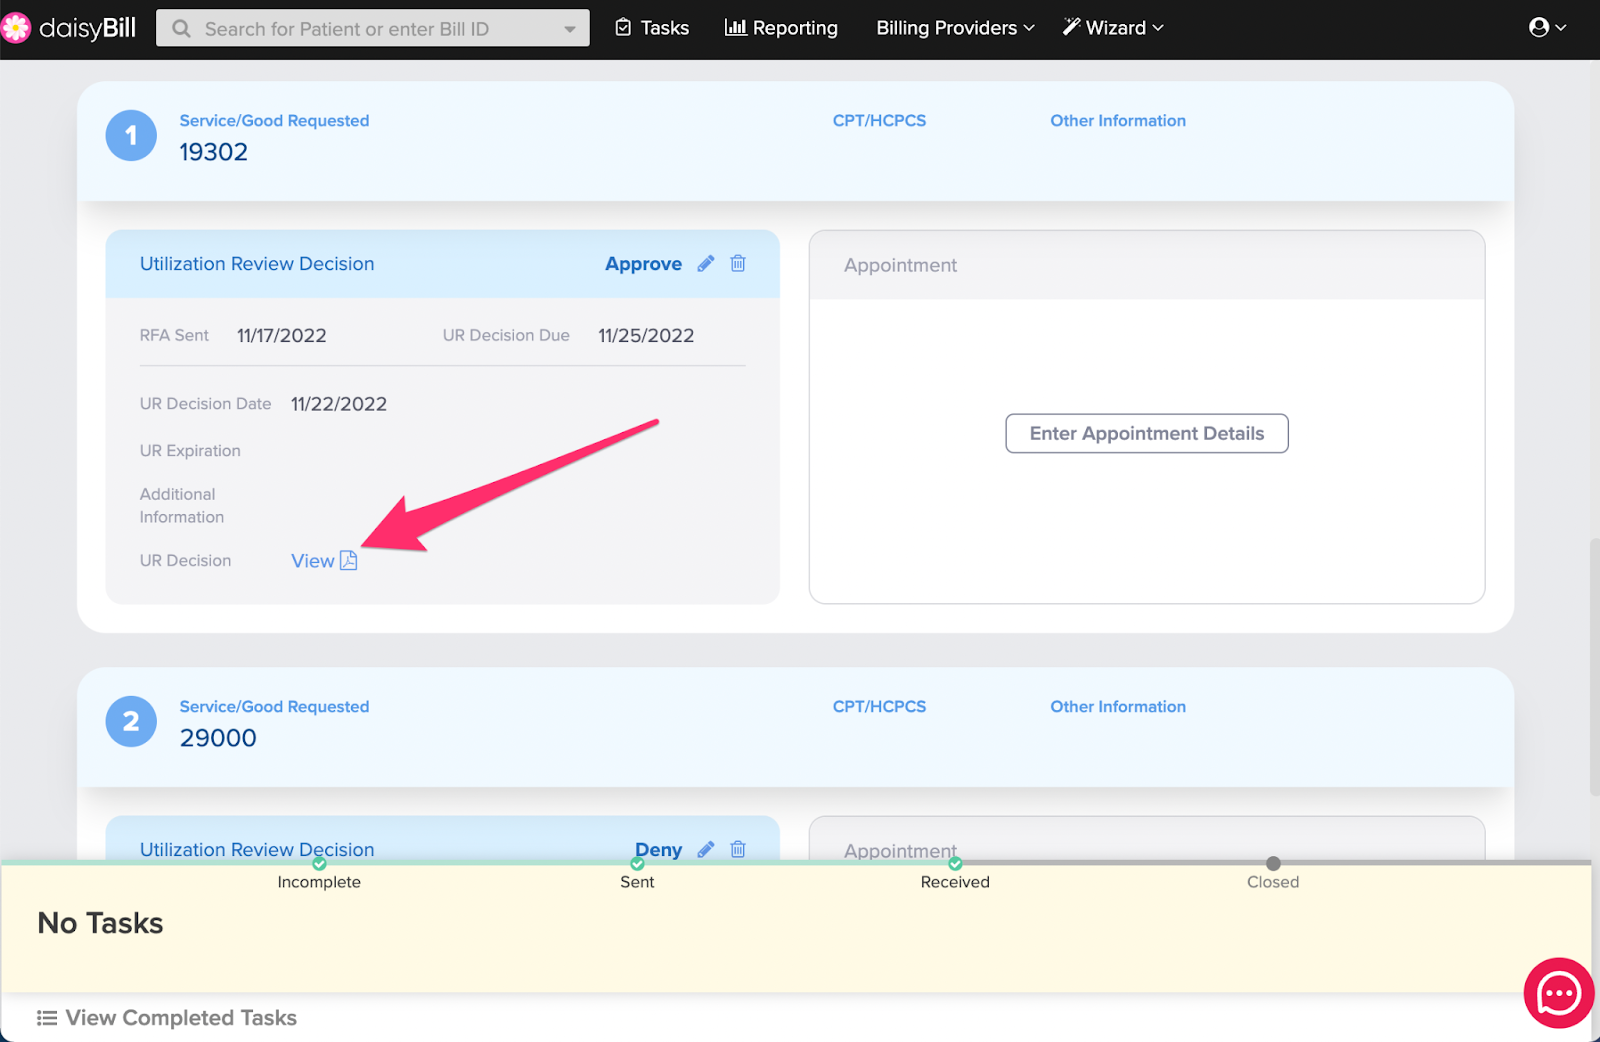Open the Reporting page
1600x1042 pixels.
pyautogui.click(x=781, y=28)
